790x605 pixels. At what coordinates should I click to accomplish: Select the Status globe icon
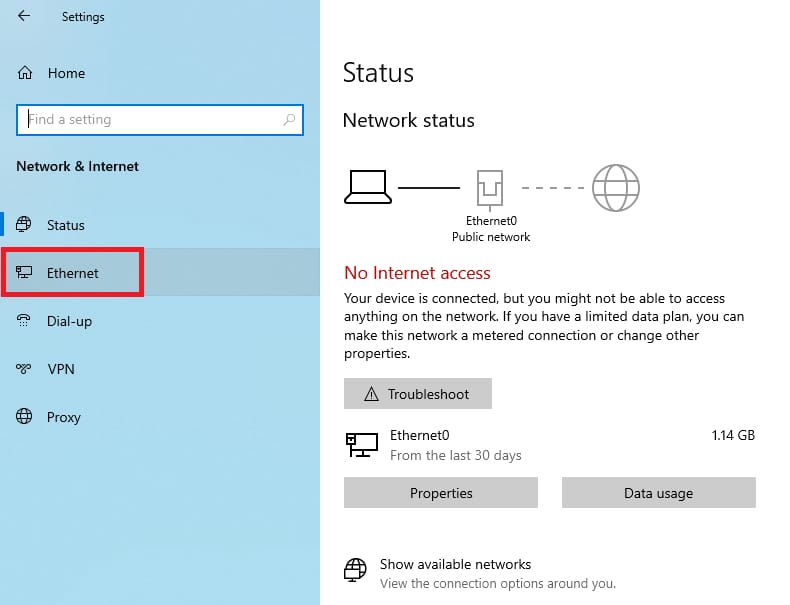coord(24,224)
